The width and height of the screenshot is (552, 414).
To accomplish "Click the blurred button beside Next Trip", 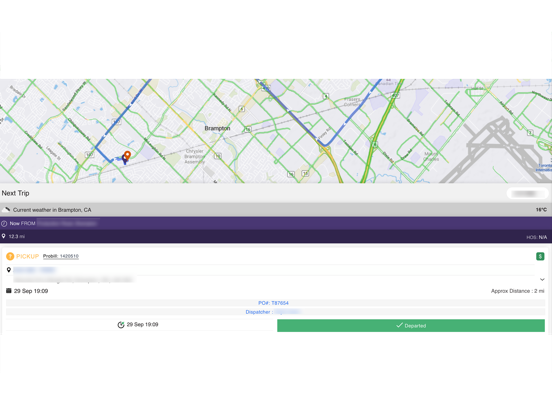I will click(x=527, y=193).
